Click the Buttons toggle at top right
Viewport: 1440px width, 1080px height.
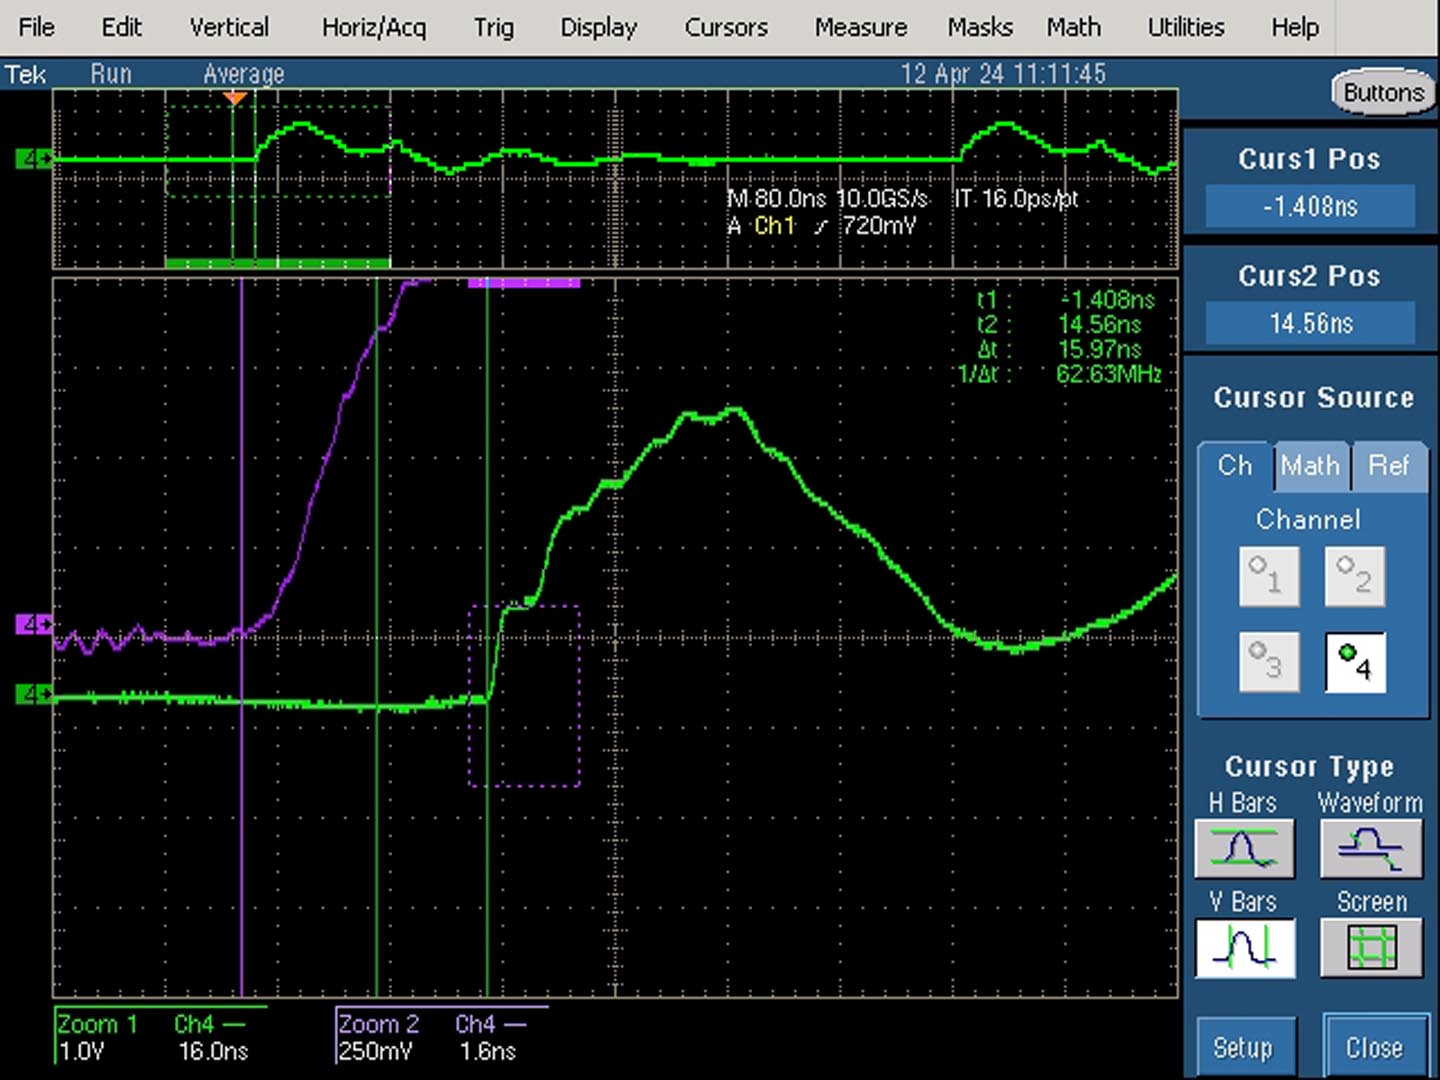coord(1383,92)
